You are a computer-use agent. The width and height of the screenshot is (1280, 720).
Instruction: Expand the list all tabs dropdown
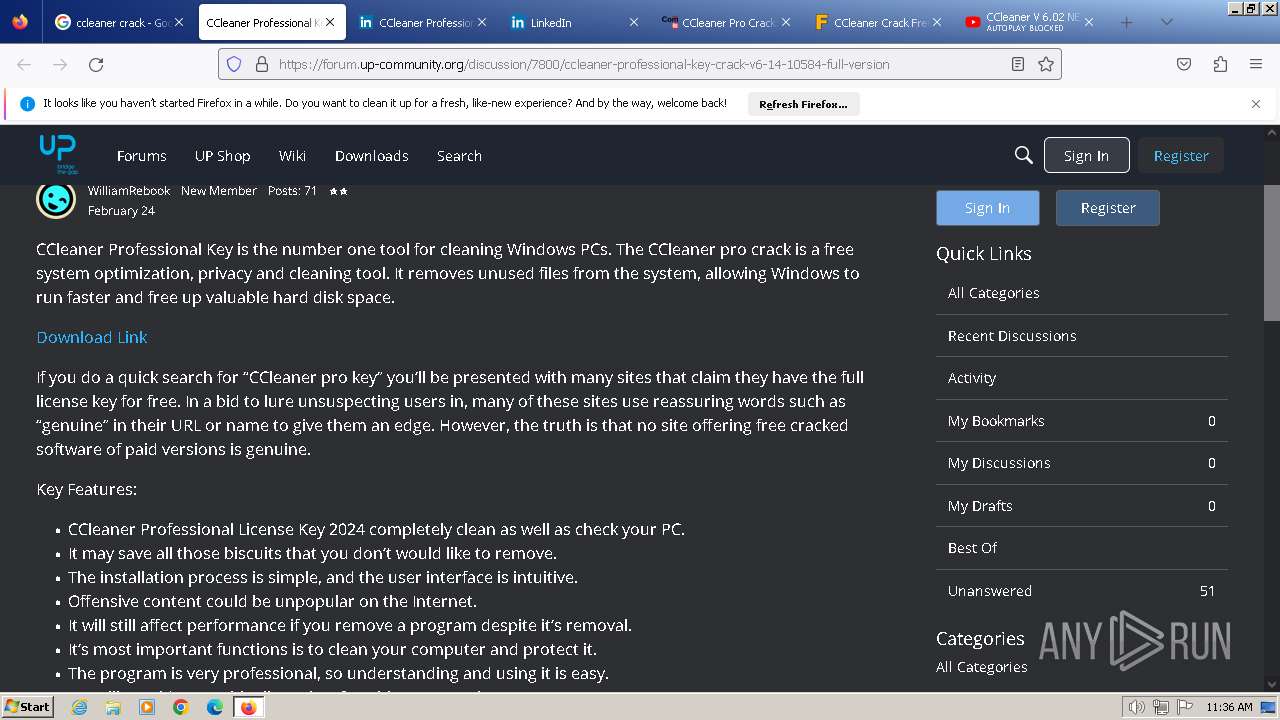(1166, 22)
